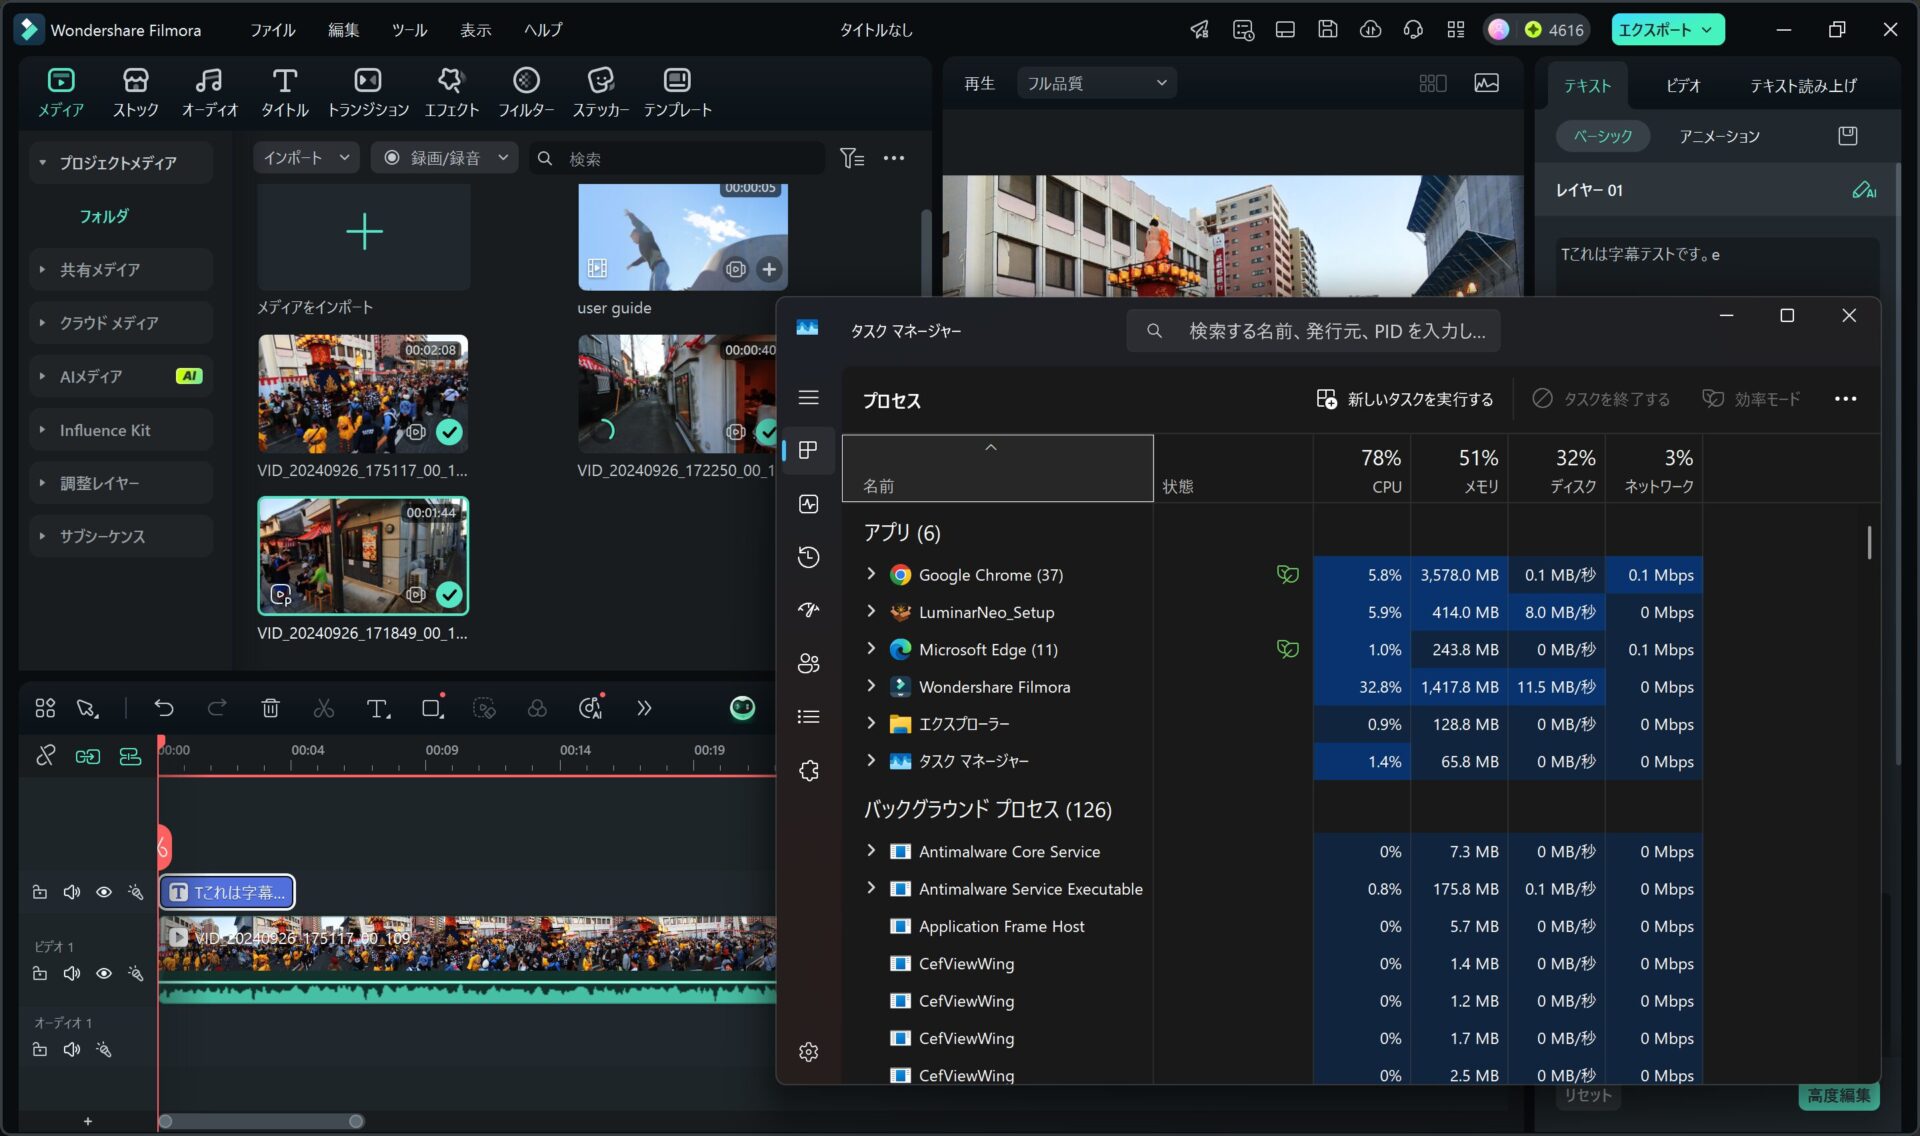Screen dimensions: 1920x1136
Task: Switch to the ビデオ properties tab
Action: coord(1683,86)
